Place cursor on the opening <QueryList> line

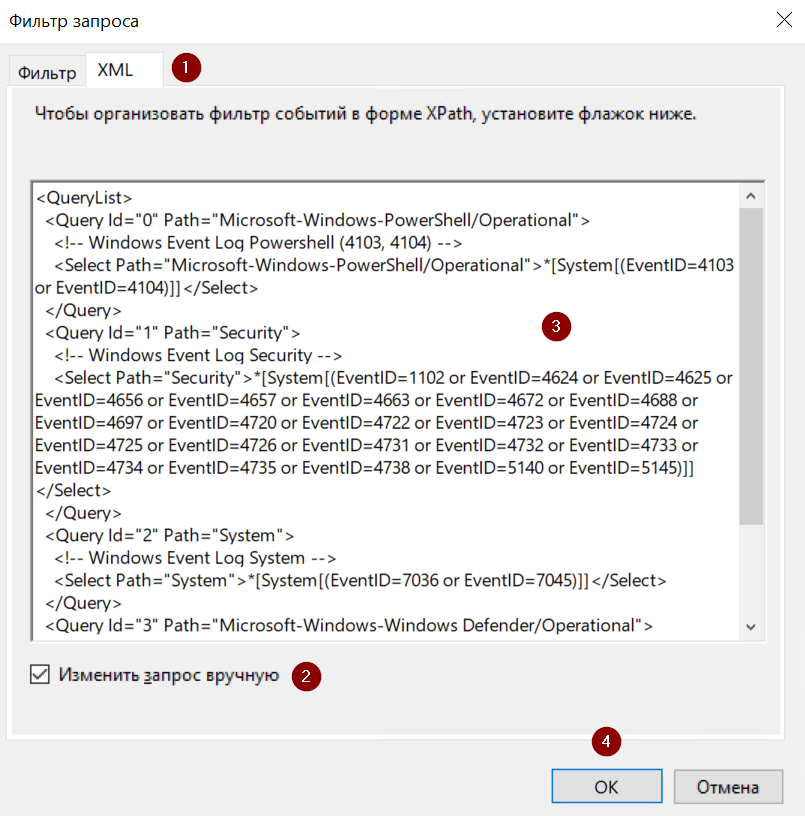pyautogui.click(x=84, y=197)
